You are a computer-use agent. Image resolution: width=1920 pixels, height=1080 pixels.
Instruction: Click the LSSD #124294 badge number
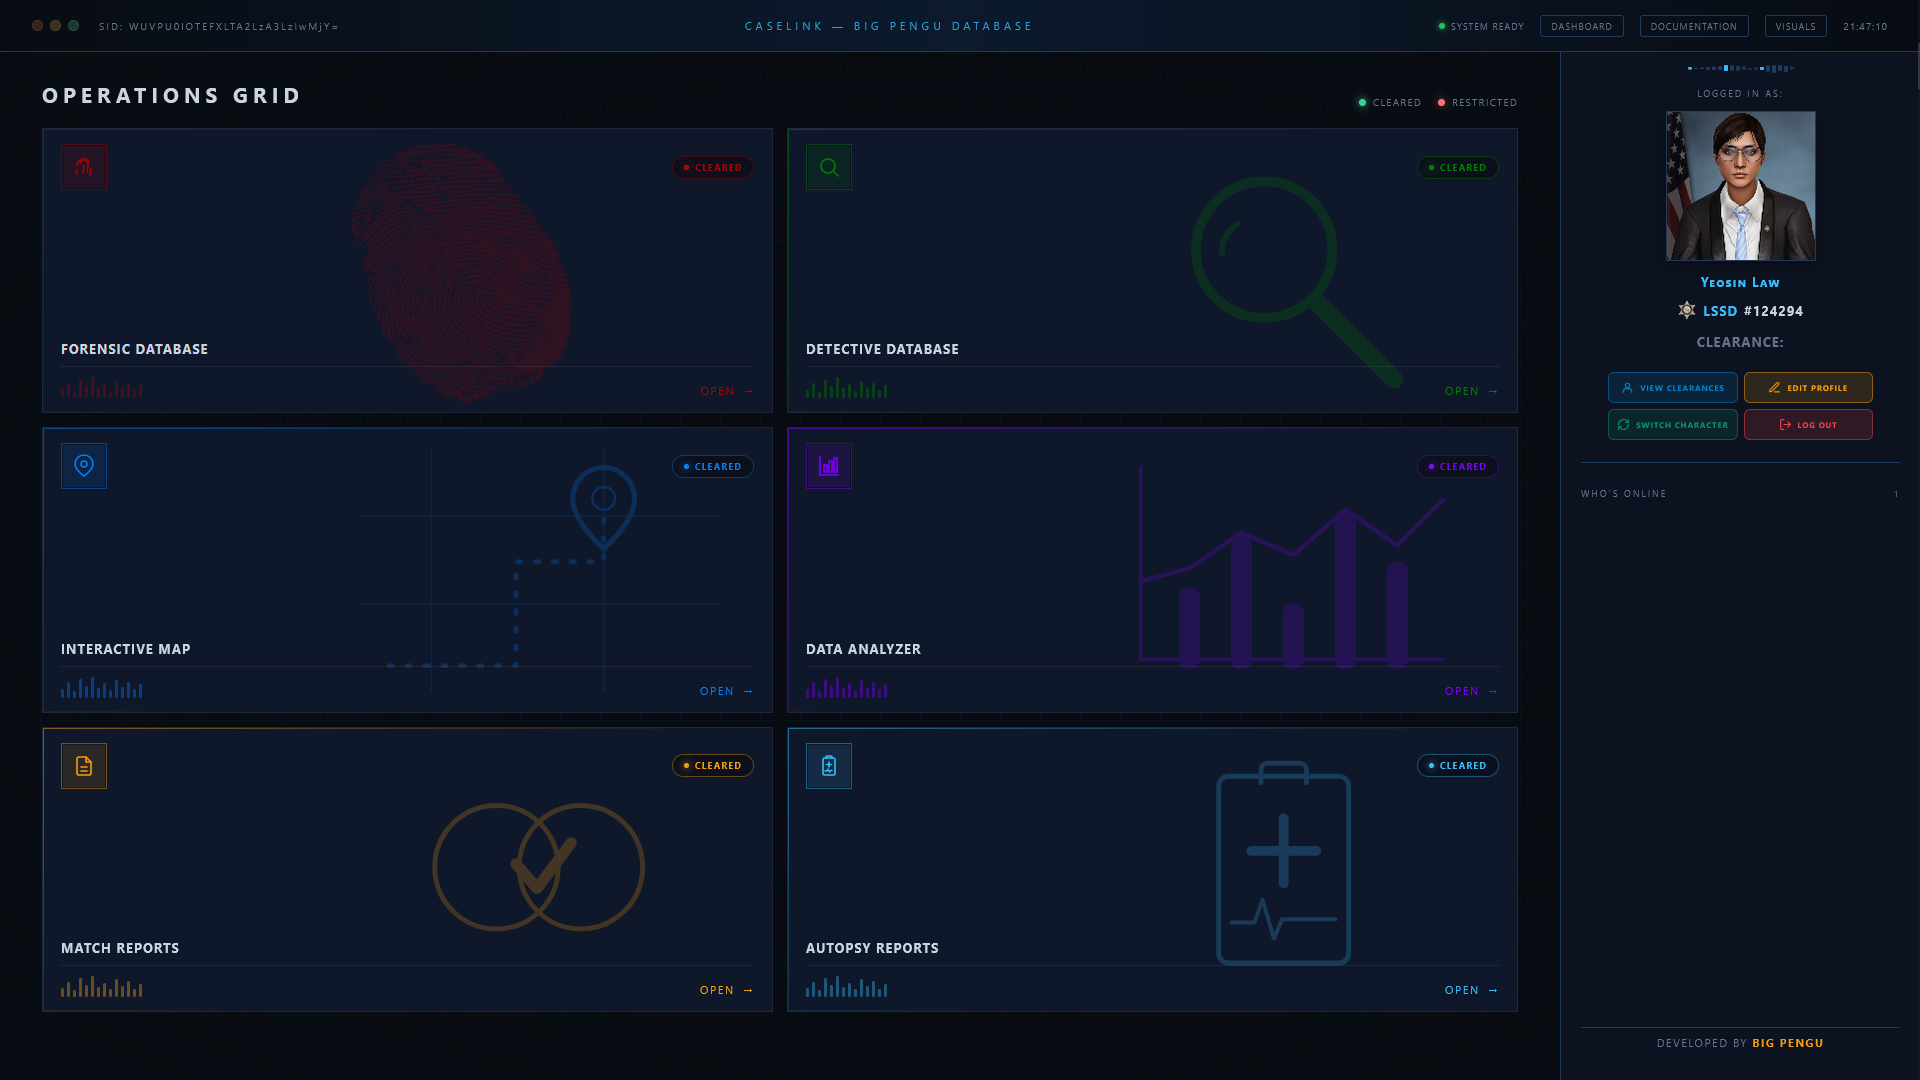(x=1752, y=311)
